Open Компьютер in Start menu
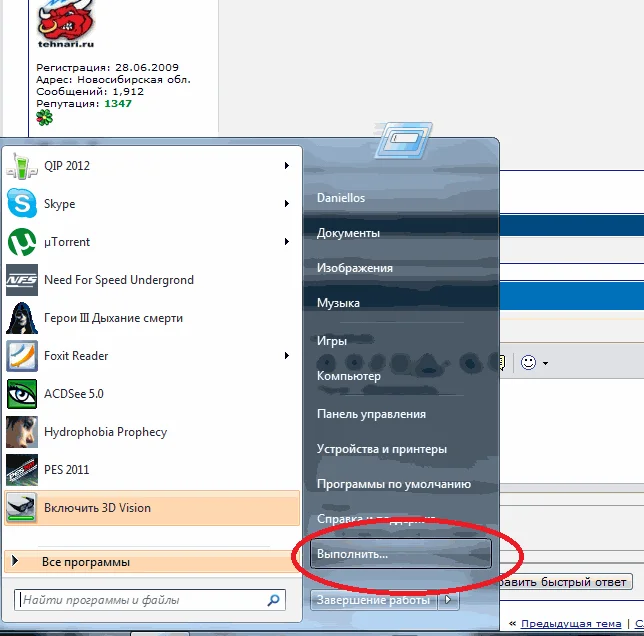 coord(349,376)
